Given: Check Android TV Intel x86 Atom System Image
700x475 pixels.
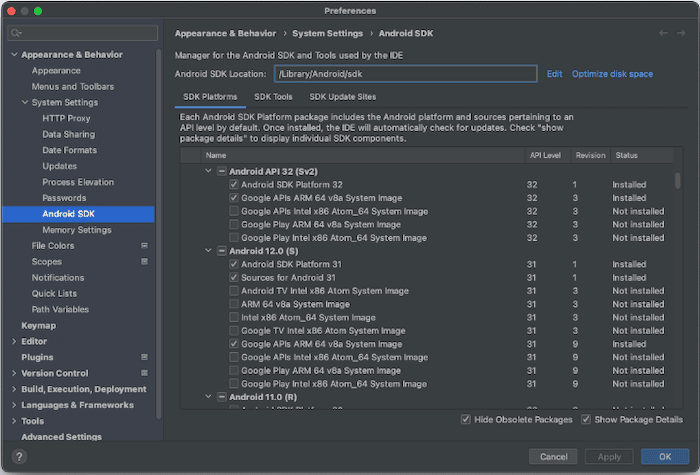Looking at the screenshot, I should pos(233,291).
